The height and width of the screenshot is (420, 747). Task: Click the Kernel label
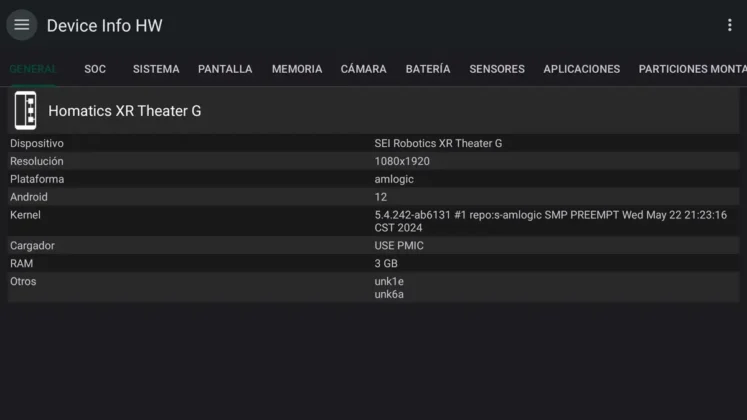pos(25,215)
